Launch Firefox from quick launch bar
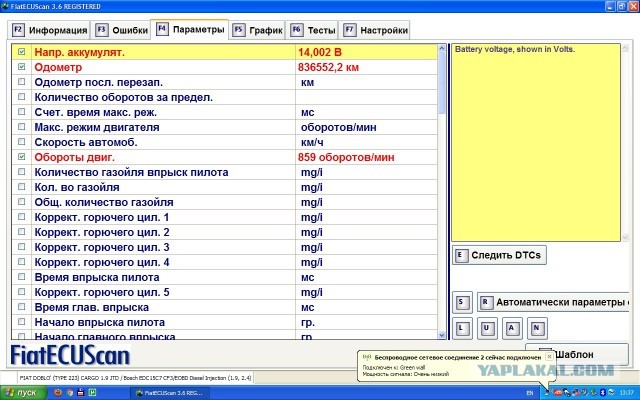 click(58, 393)
